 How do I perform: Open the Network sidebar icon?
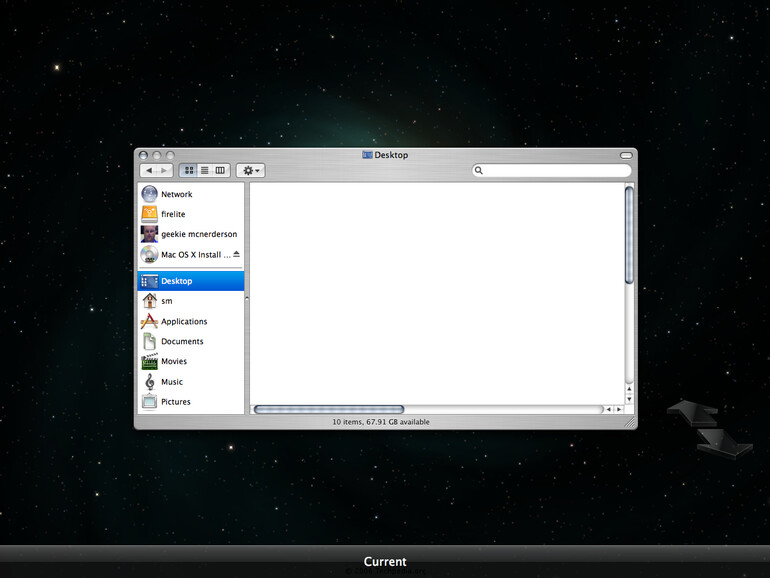click(149, 194)
